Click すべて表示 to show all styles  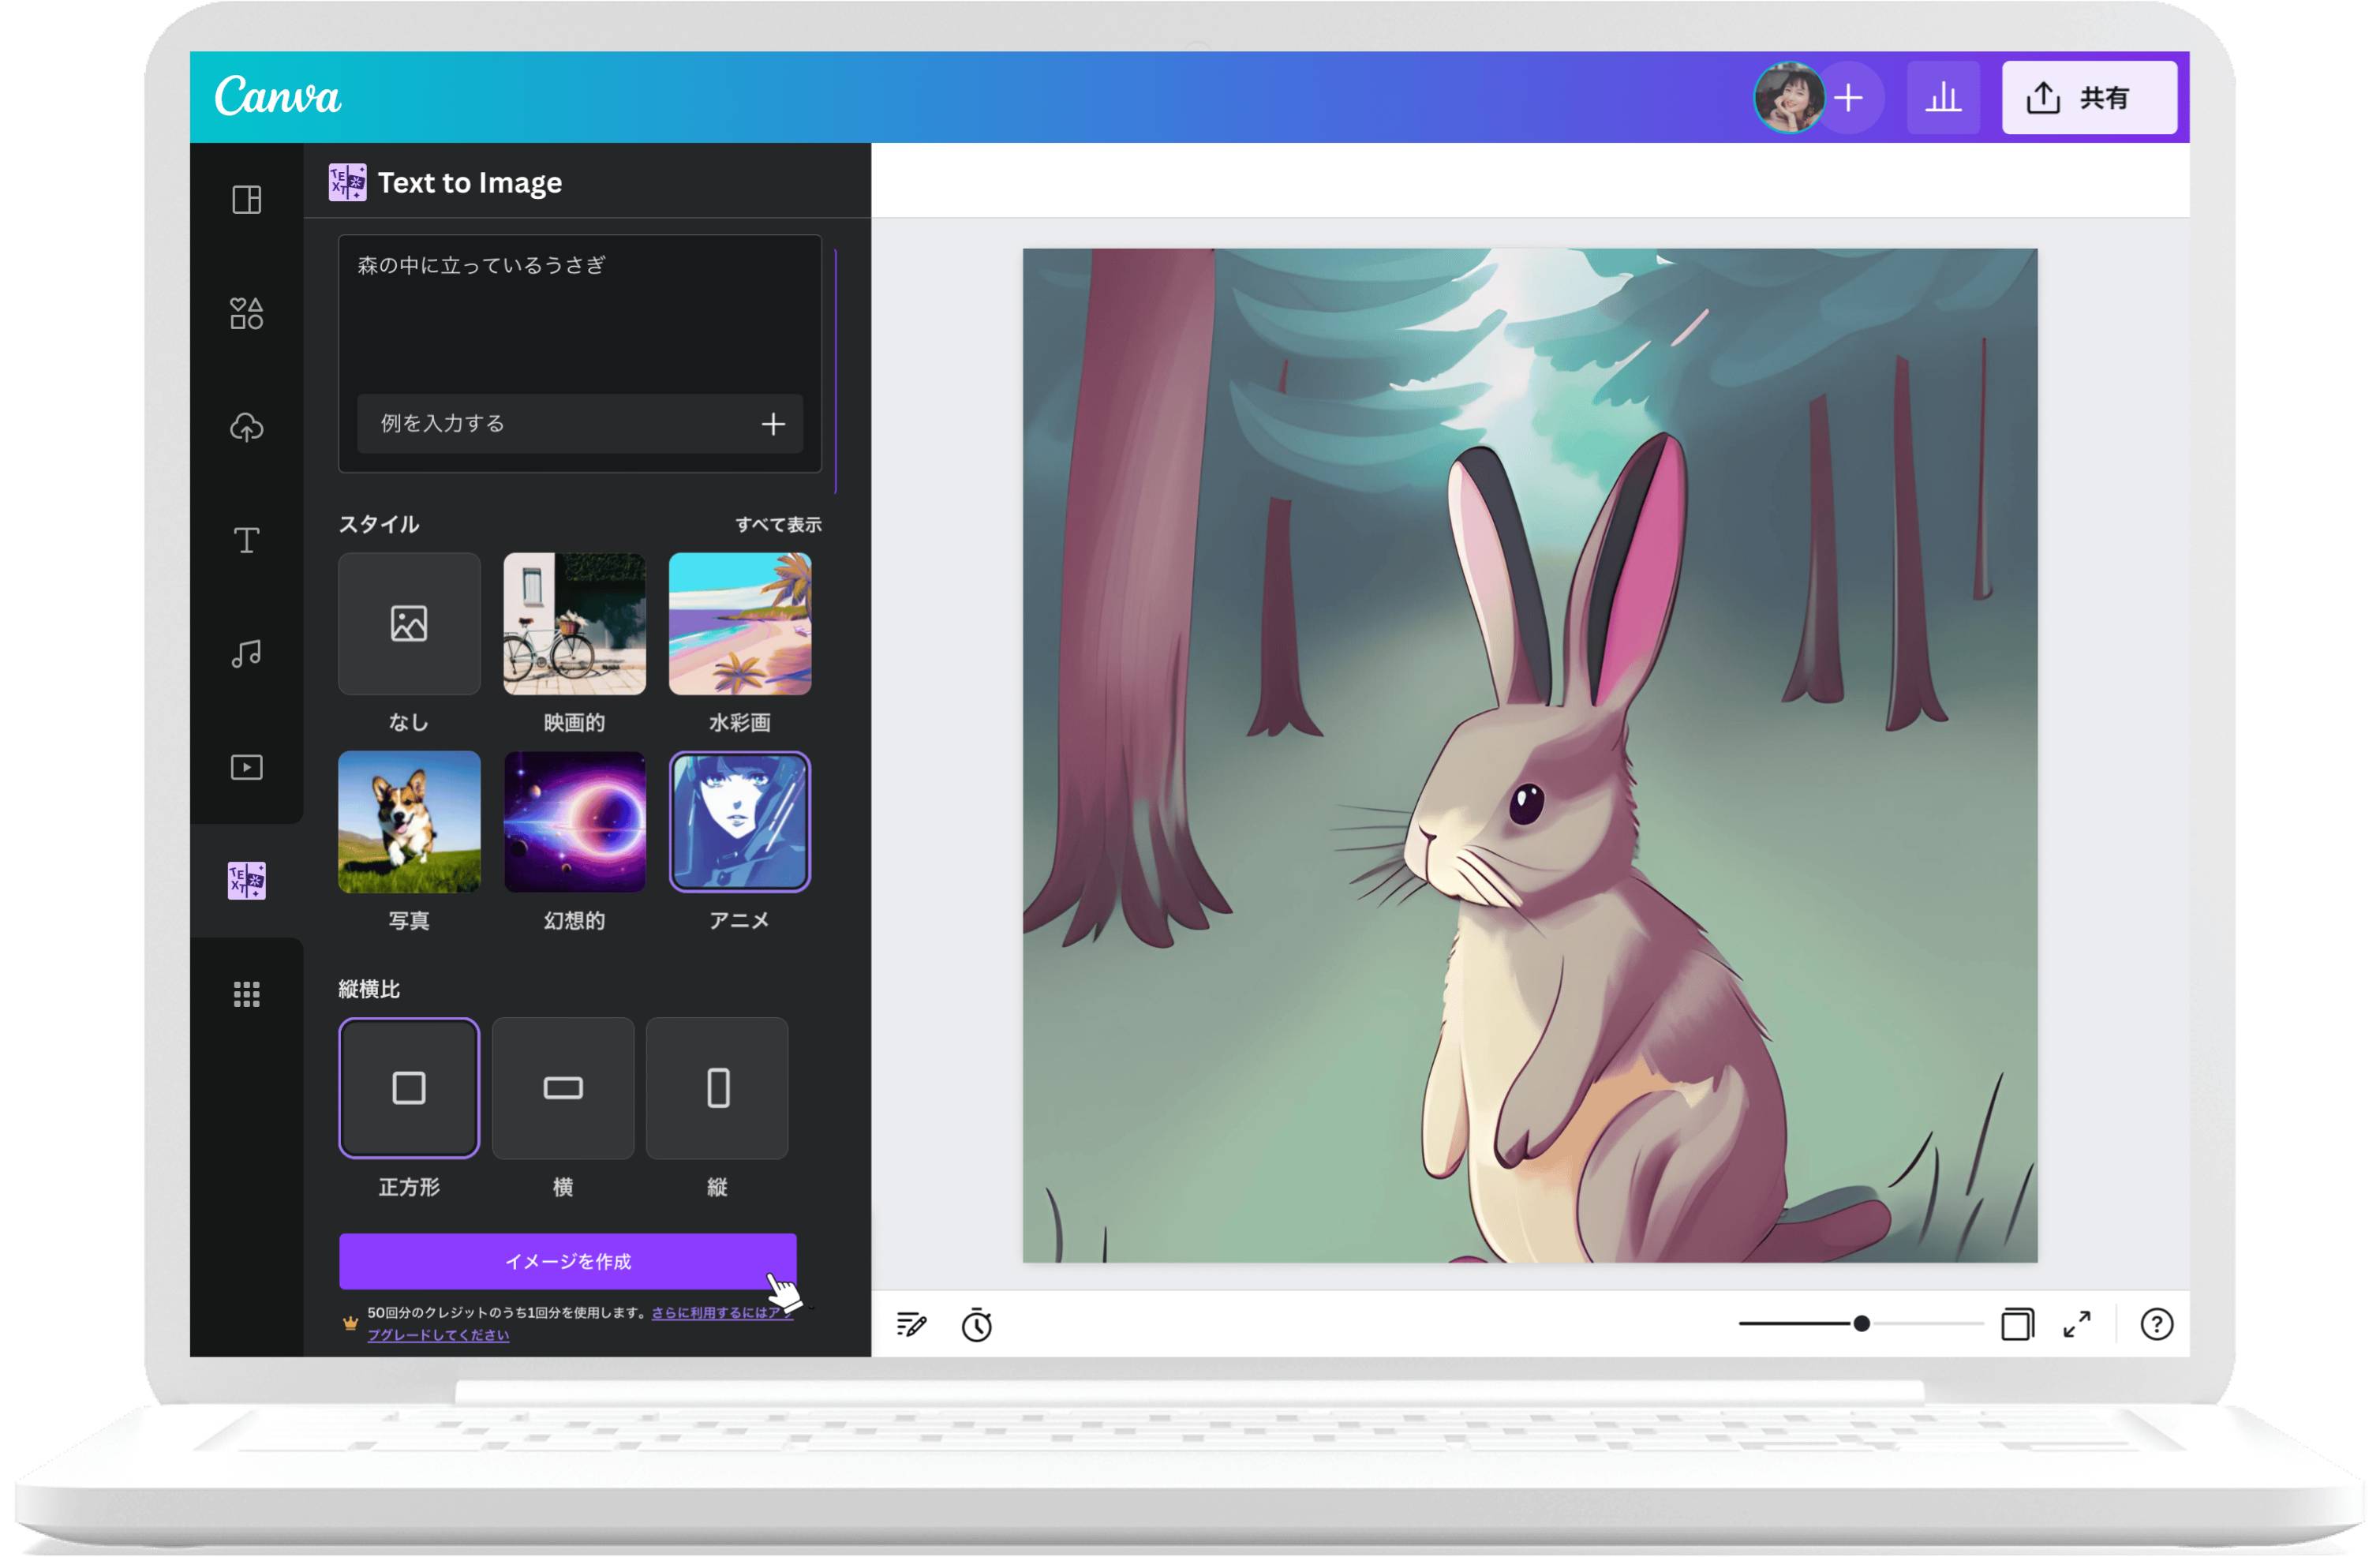tap(778, 525)
